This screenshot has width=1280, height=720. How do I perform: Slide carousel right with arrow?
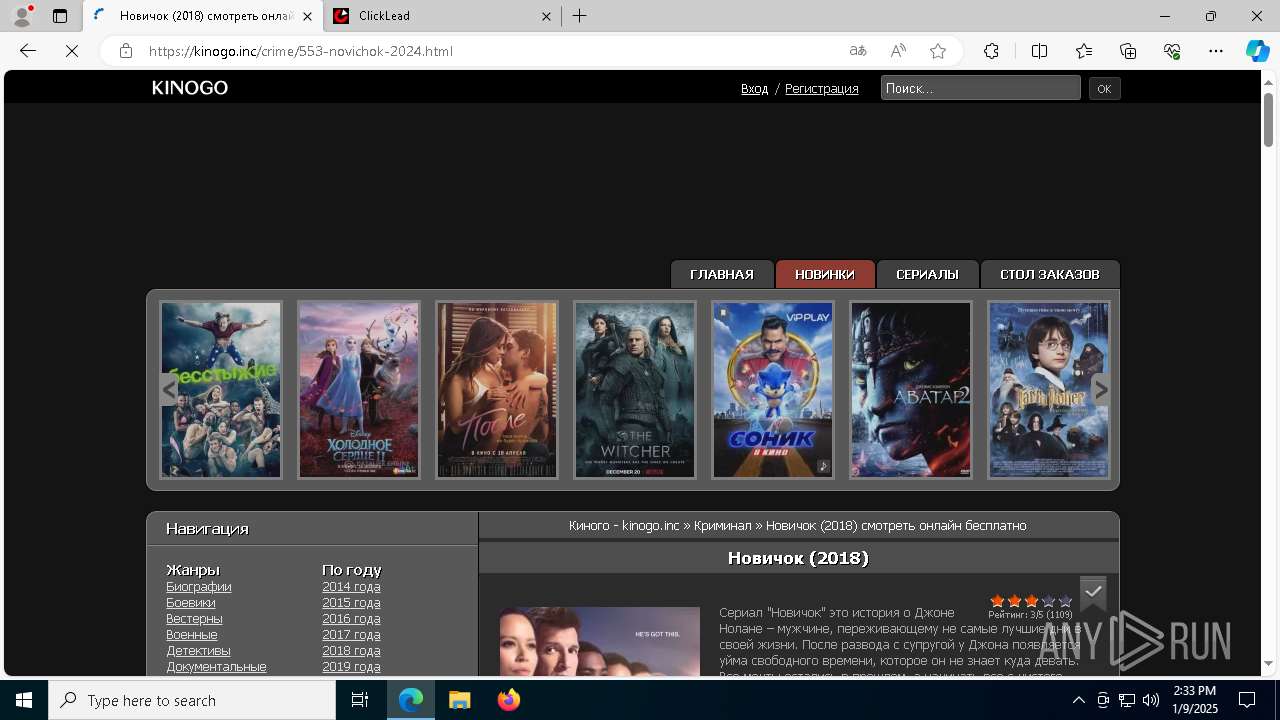pos(1101,390)
